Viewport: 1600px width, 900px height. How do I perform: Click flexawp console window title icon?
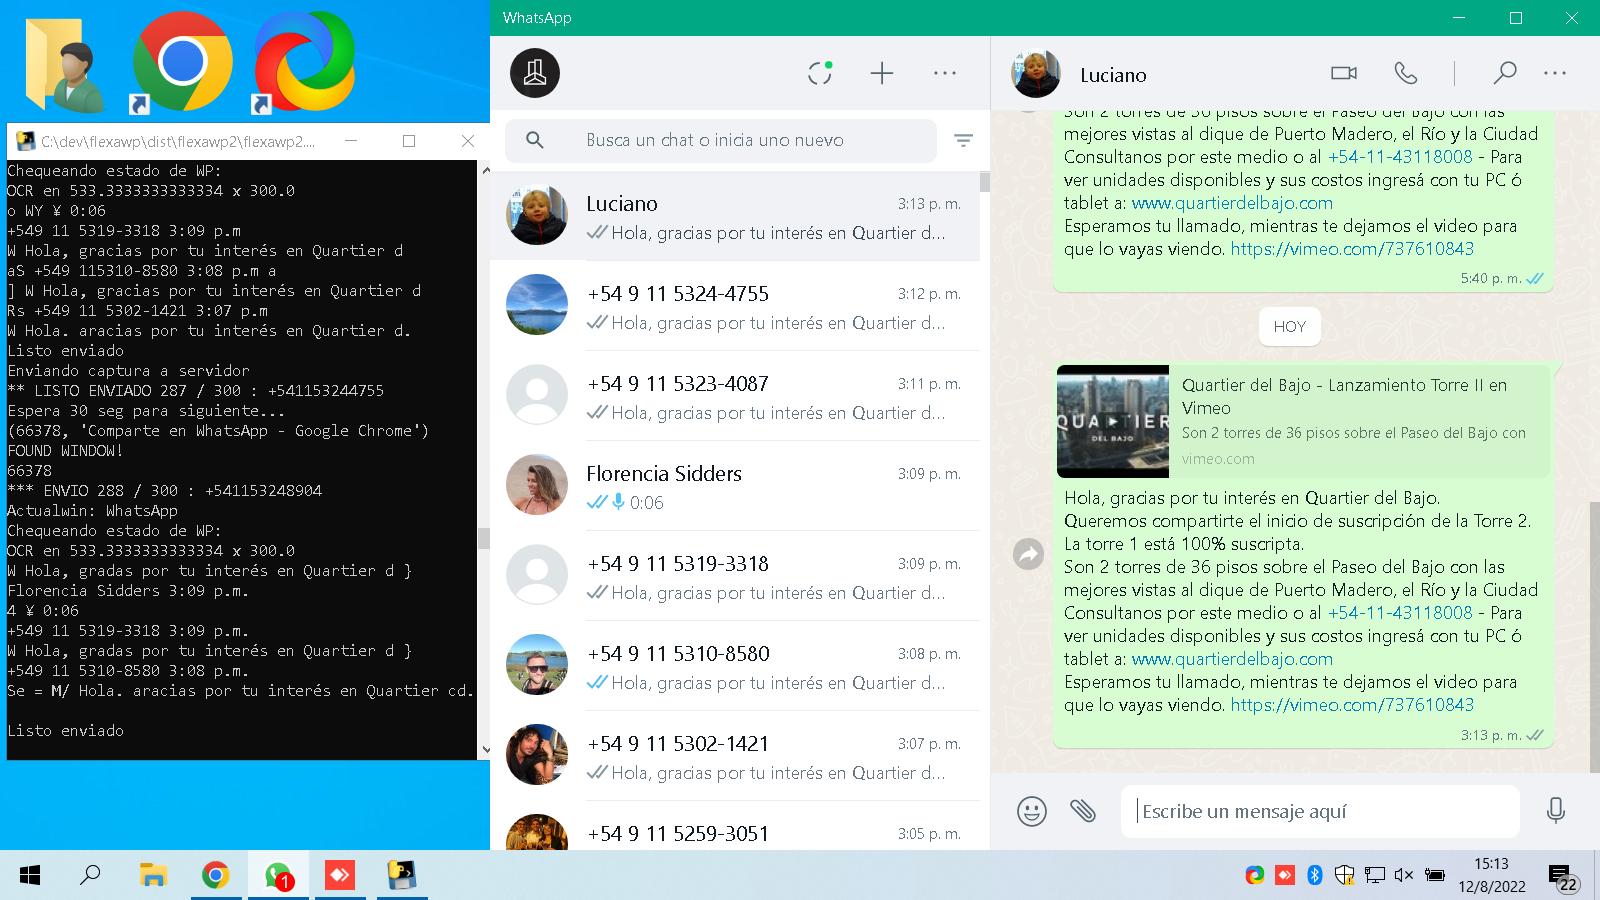25,141
